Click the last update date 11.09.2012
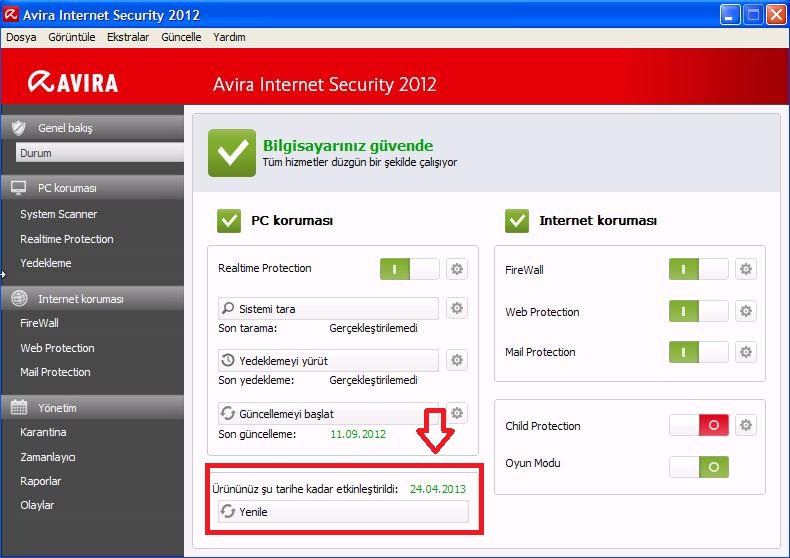This screenshot has width=790, height=558. 358,434
